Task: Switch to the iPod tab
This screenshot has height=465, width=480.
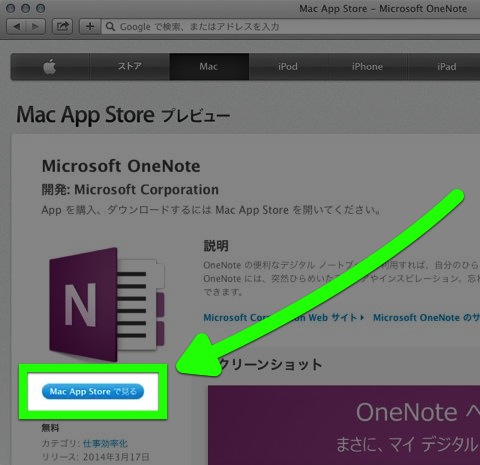Action: tap(288, 67)
